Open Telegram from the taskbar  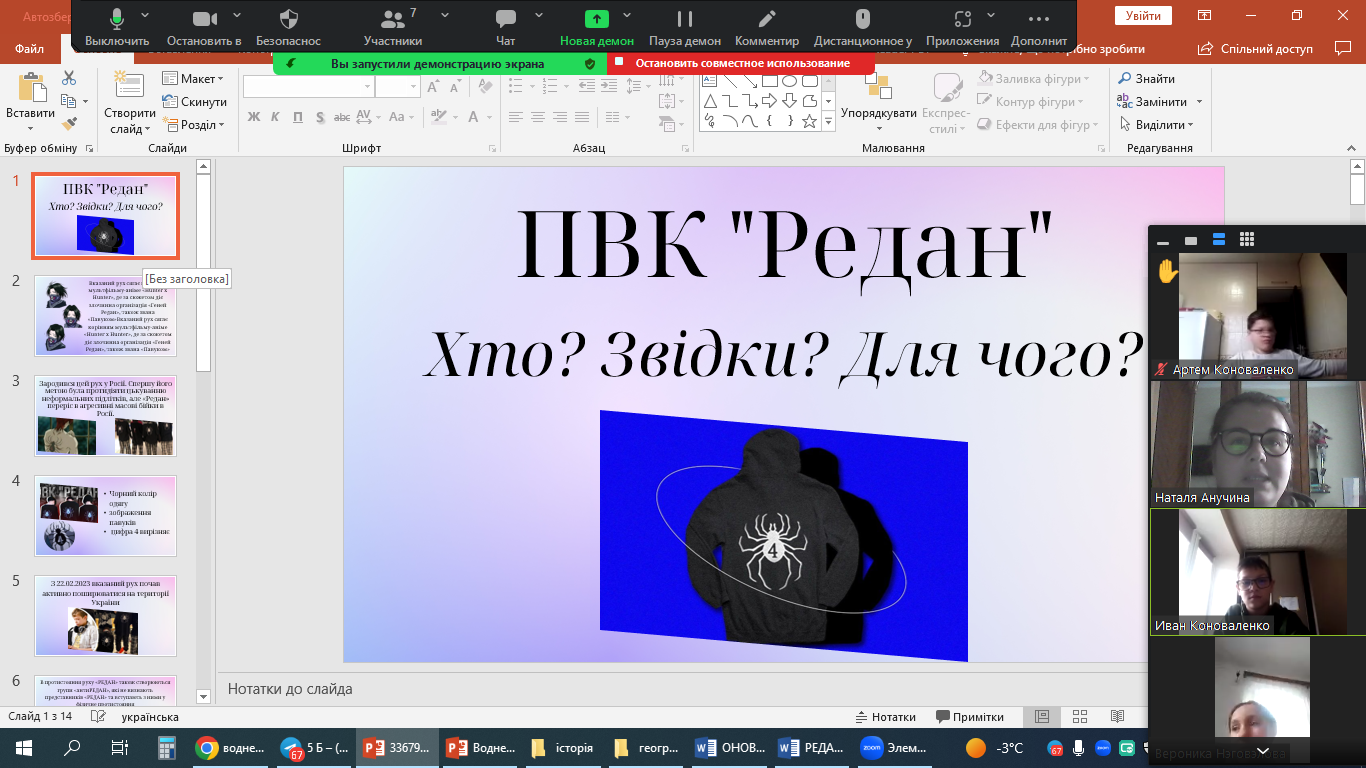[313, 748]
